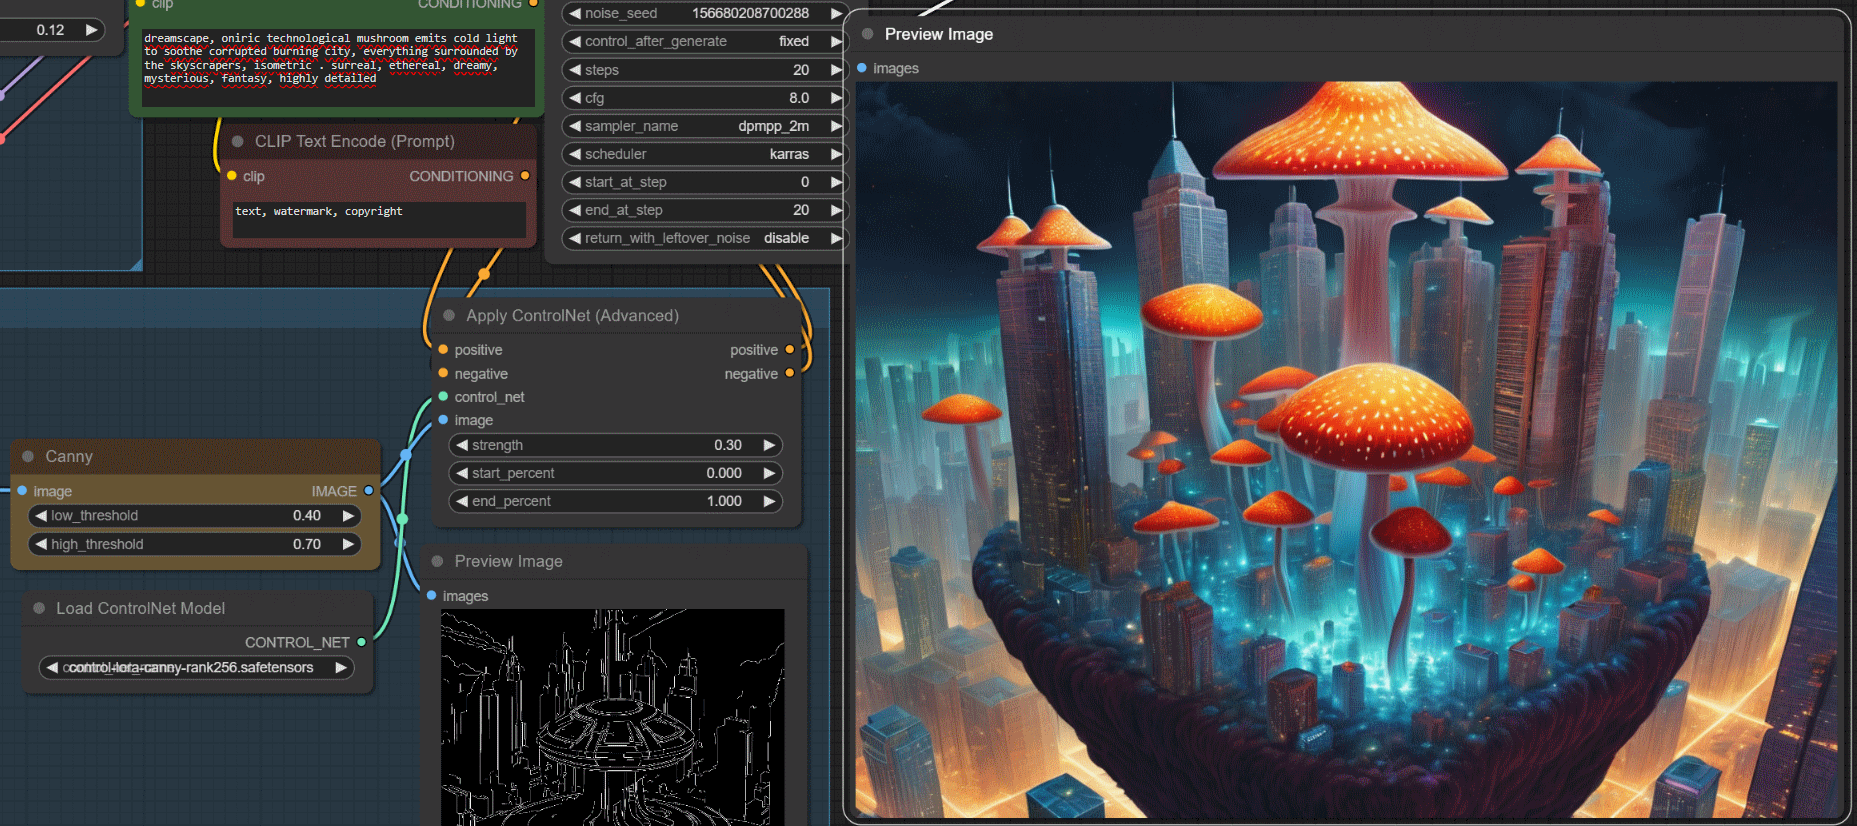Select the CLIP Text Encode (Prompt) title
Viewport: 1857px width, 826px height.
(x=354, y=141)
